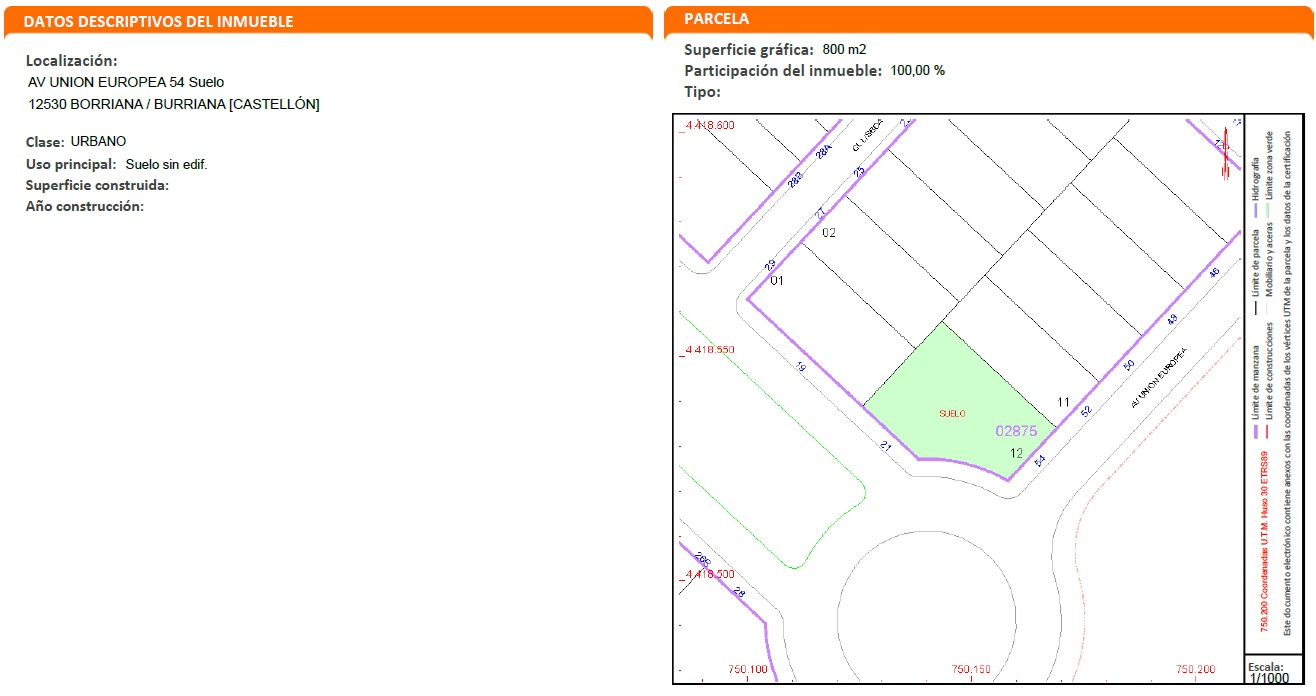Select parcel number 11 on the map
1316x696 pixels.
pos(1063,402)
